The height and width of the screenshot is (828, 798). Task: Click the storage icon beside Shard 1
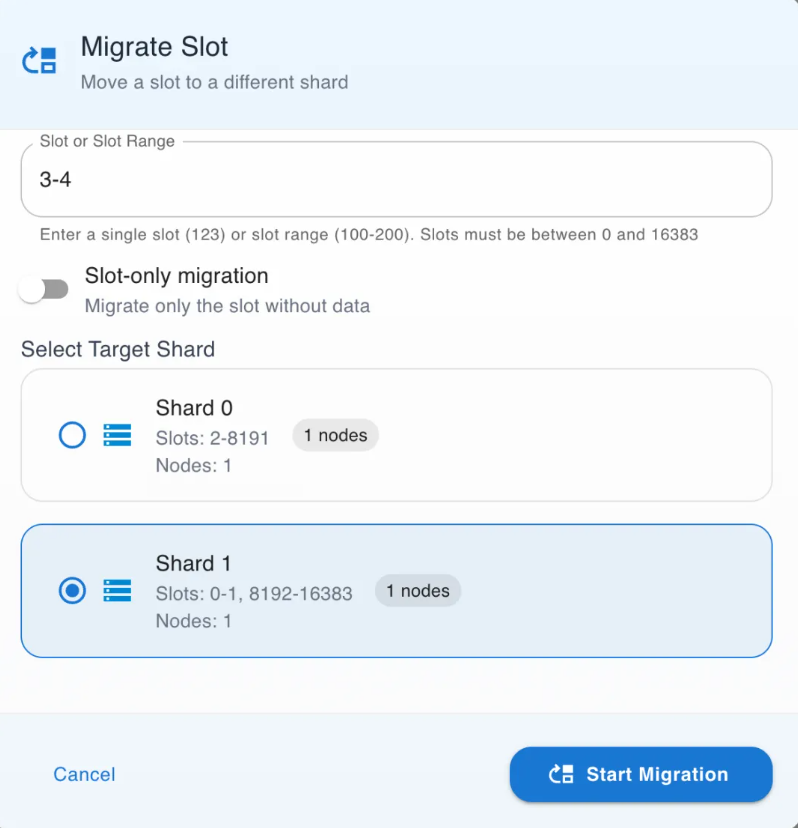[117, 591]
